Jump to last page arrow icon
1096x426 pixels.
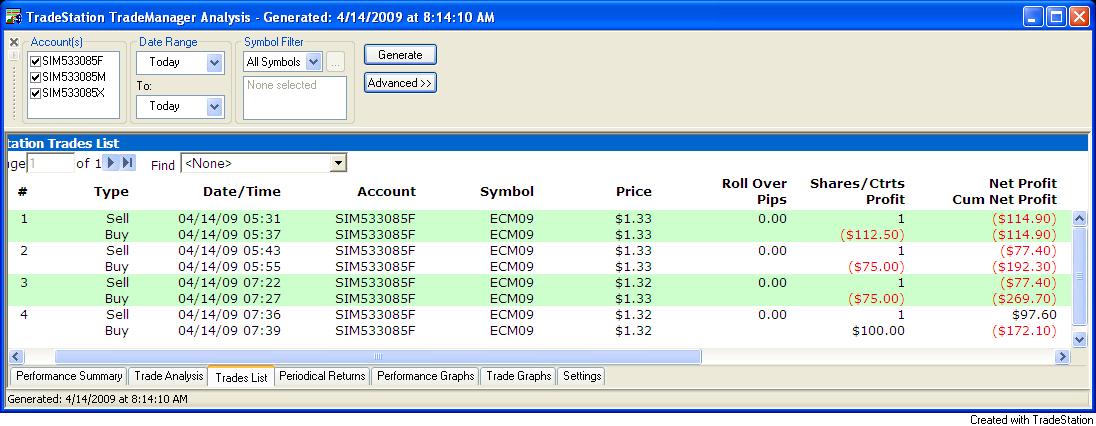tap(127, 163)
